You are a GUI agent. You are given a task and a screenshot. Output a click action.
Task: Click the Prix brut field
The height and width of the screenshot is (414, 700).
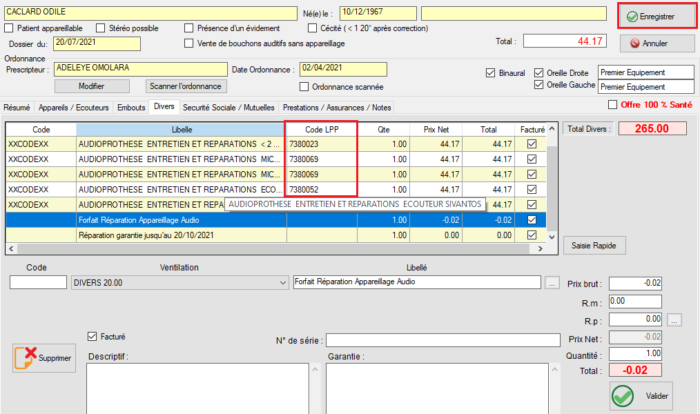coord(635,284)
